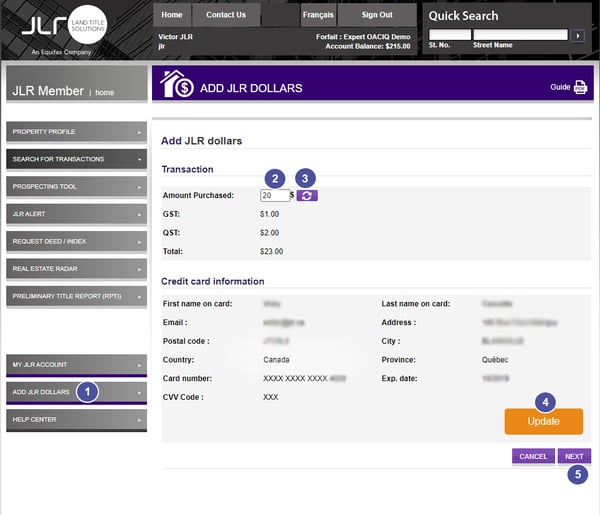Click the orange Update button

544,421
